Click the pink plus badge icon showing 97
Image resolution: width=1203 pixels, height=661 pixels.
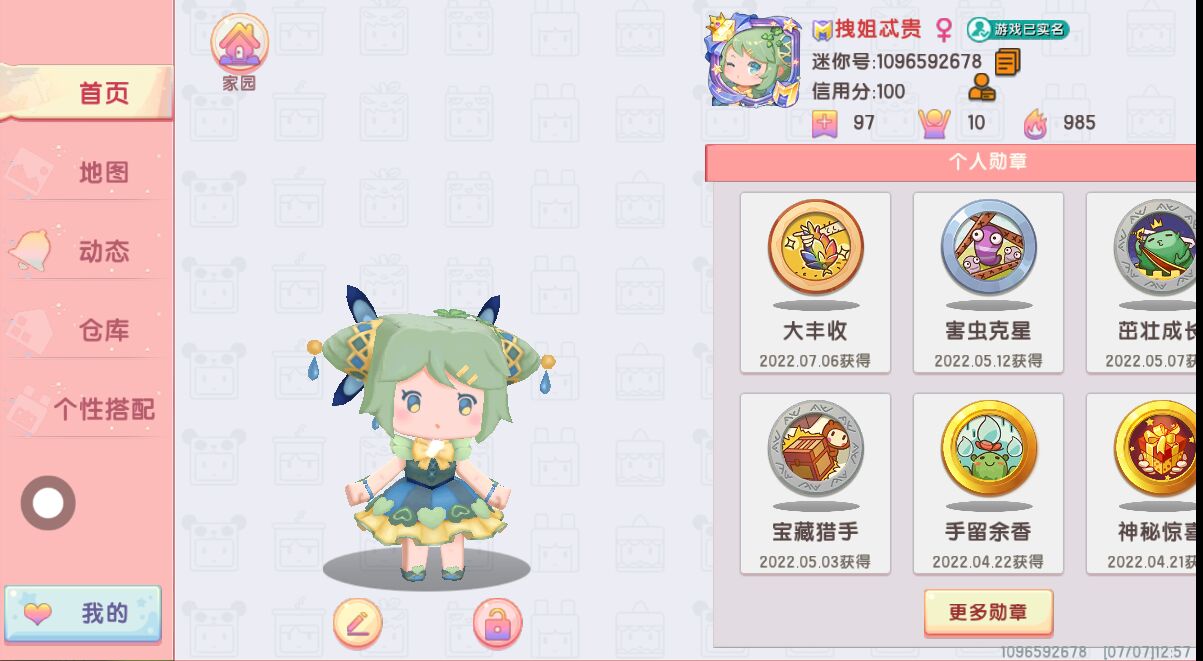pos(824,123)
